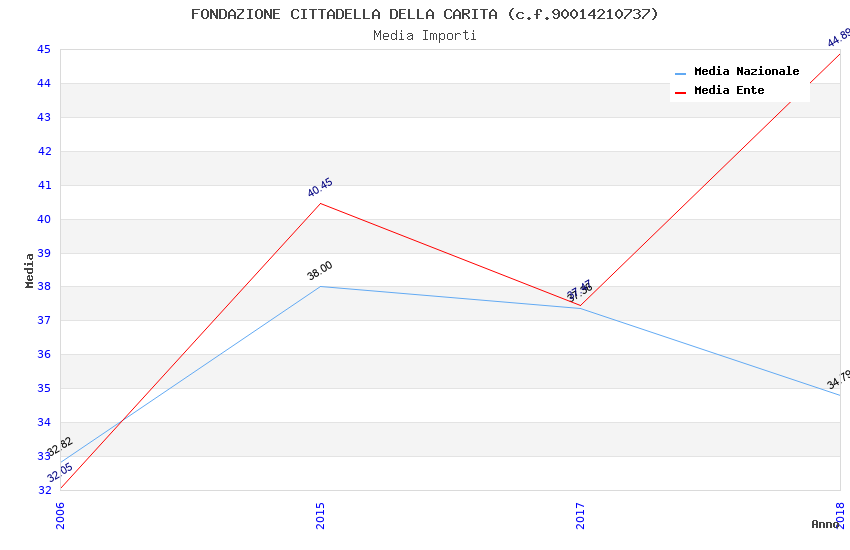Click the Media Importi subtitle

tap(425, 36)
